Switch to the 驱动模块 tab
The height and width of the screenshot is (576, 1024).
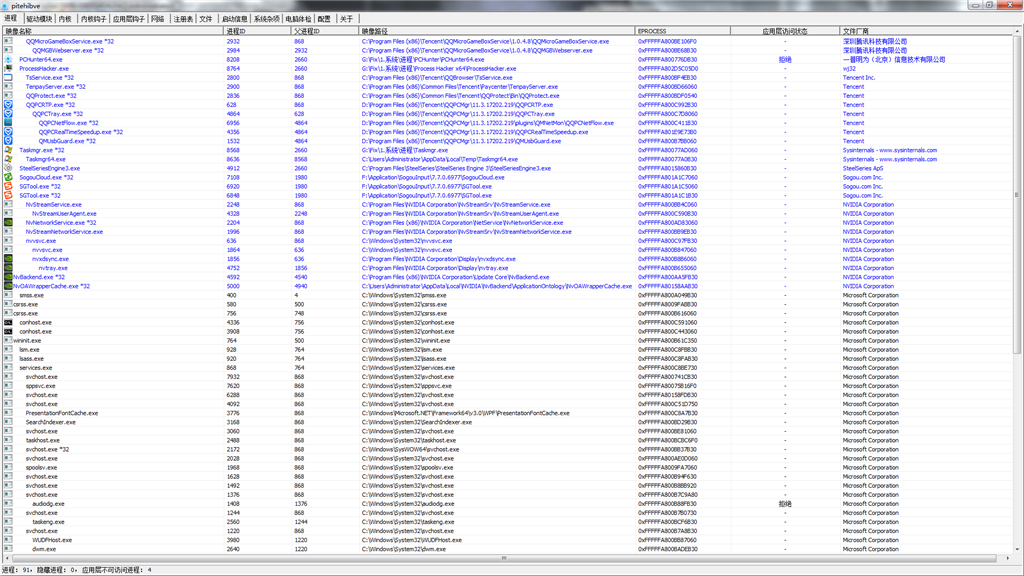point(39,19)
